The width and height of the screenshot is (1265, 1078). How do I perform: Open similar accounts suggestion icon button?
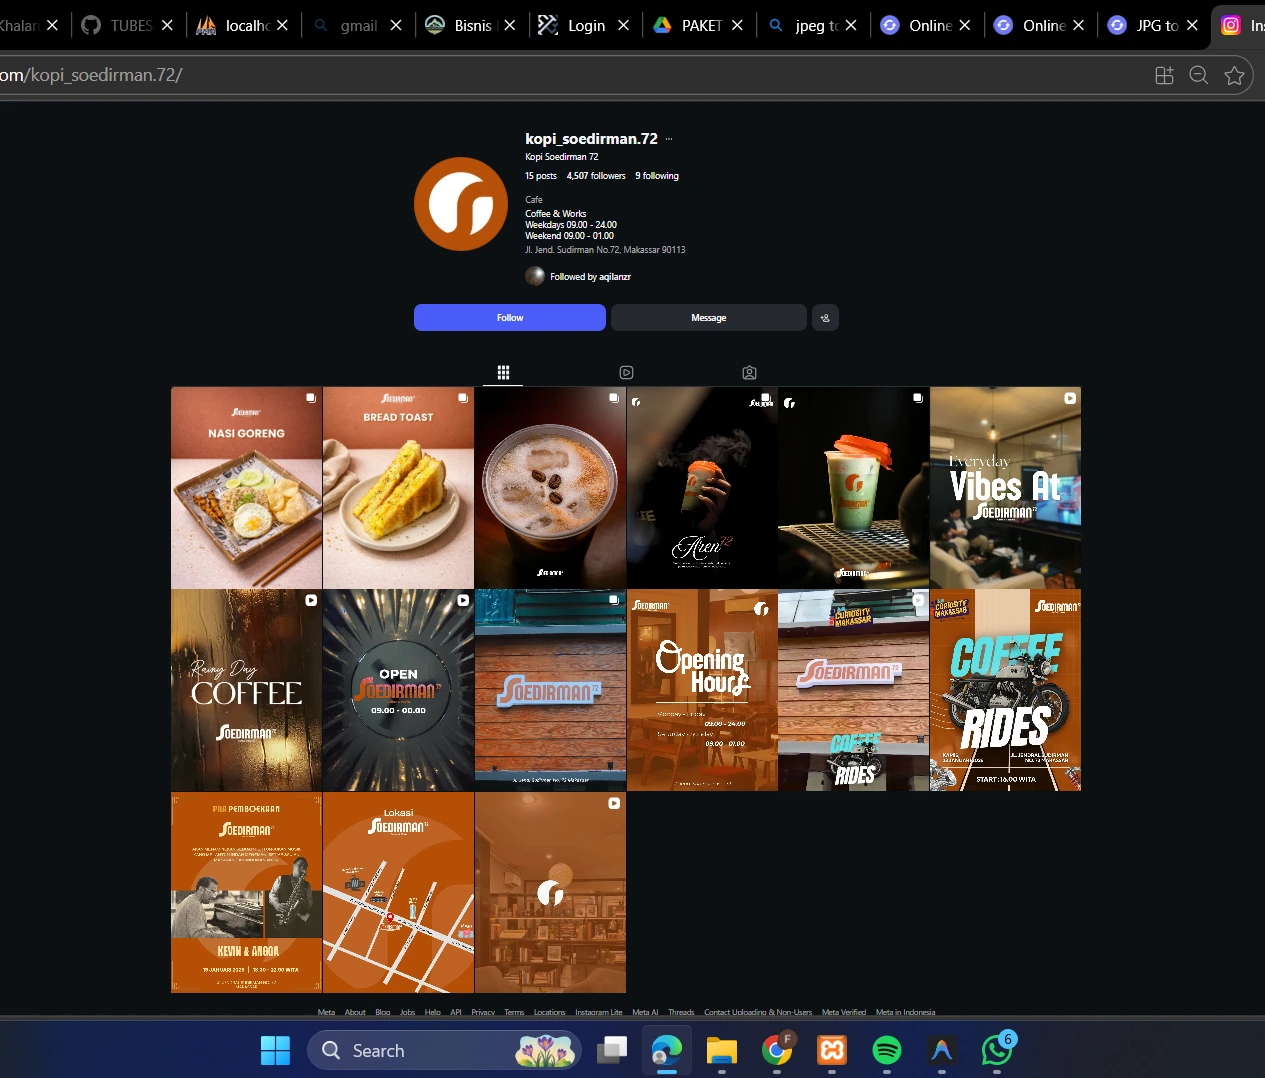[825, 317]
